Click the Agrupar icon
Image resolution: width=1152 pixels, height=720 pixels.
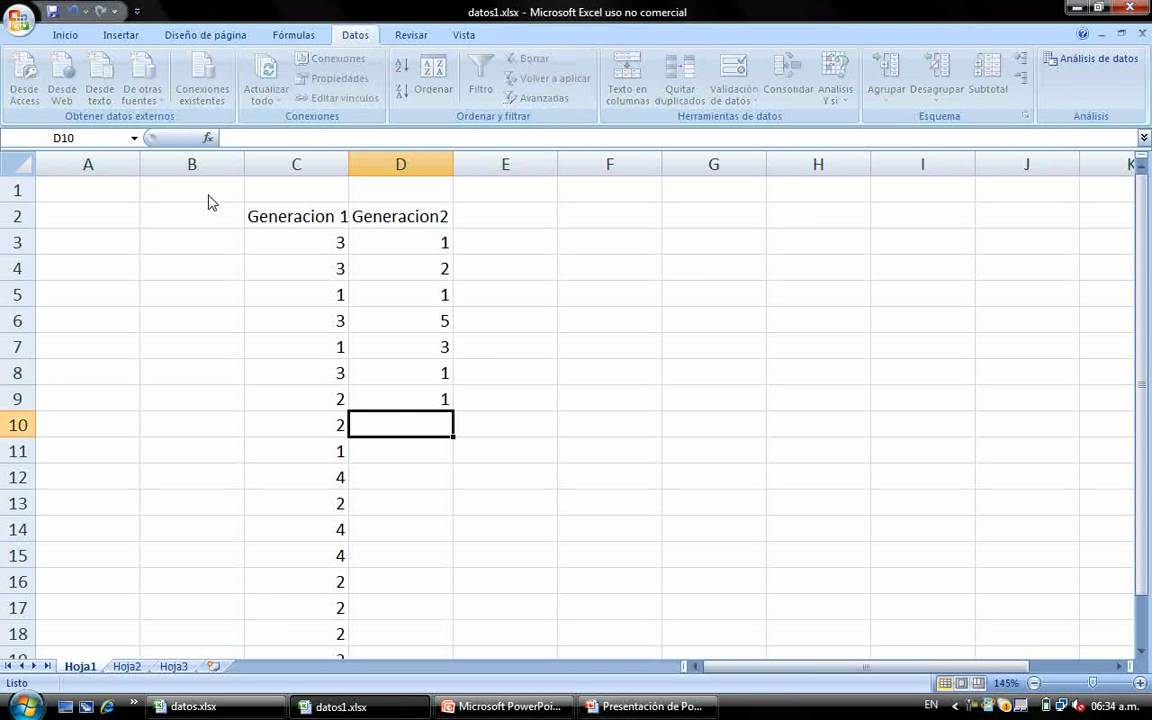886,76
